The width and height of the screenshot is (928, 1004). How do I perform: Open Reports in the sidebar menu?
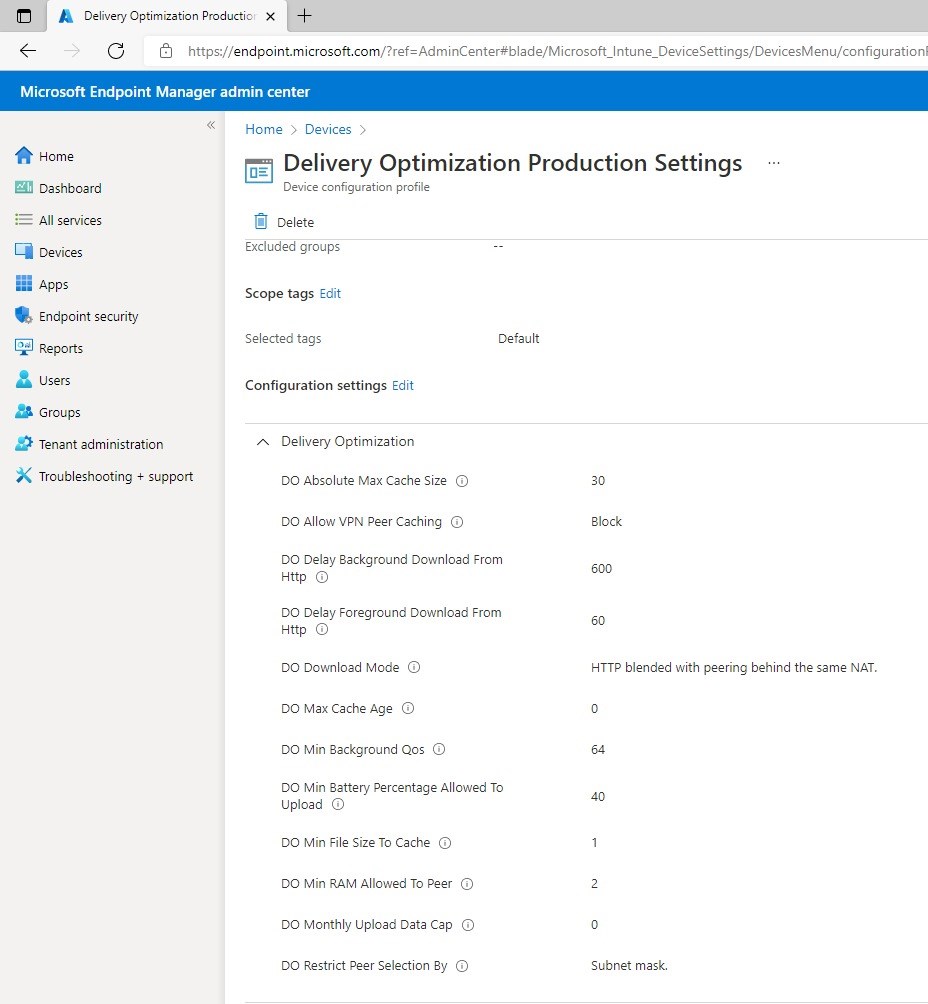point(61,348)
